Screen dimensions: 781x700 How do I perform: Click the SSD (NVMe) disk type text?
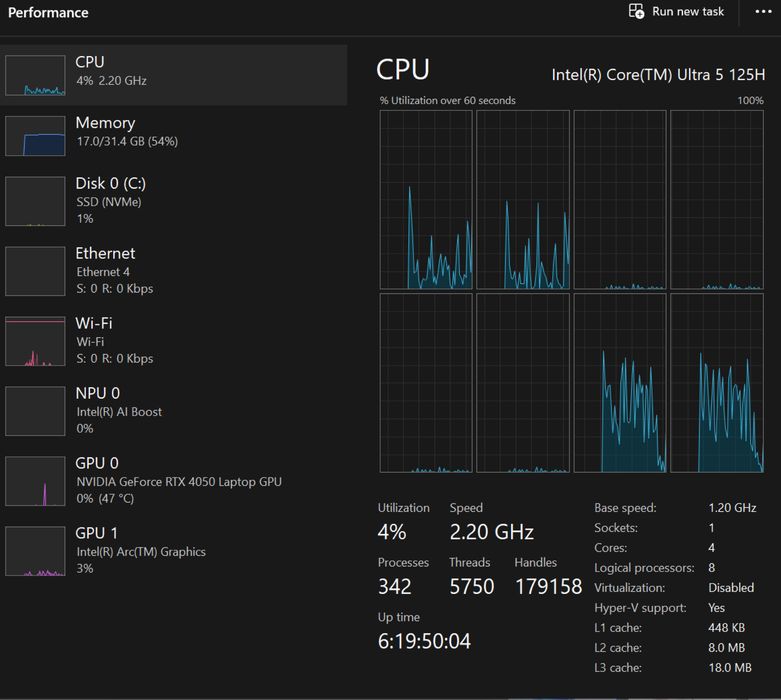(109, 202)
